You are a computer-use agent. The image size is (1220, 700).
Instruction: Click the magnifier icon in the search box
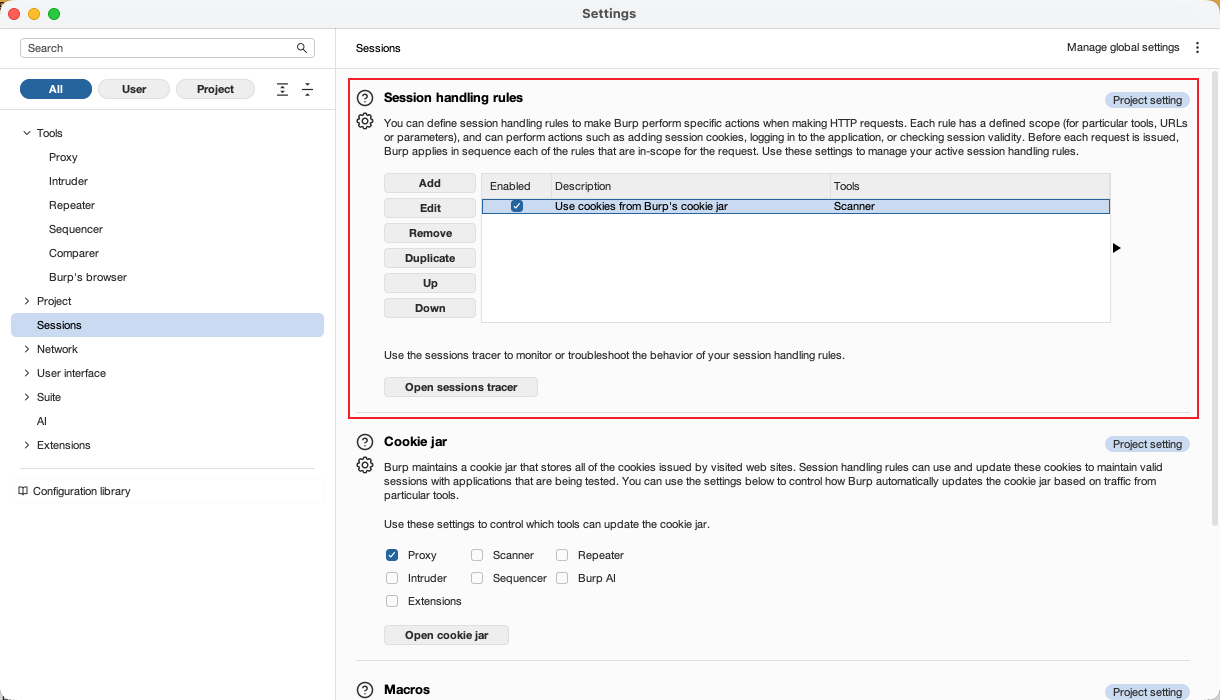click(x=302, y=48)
